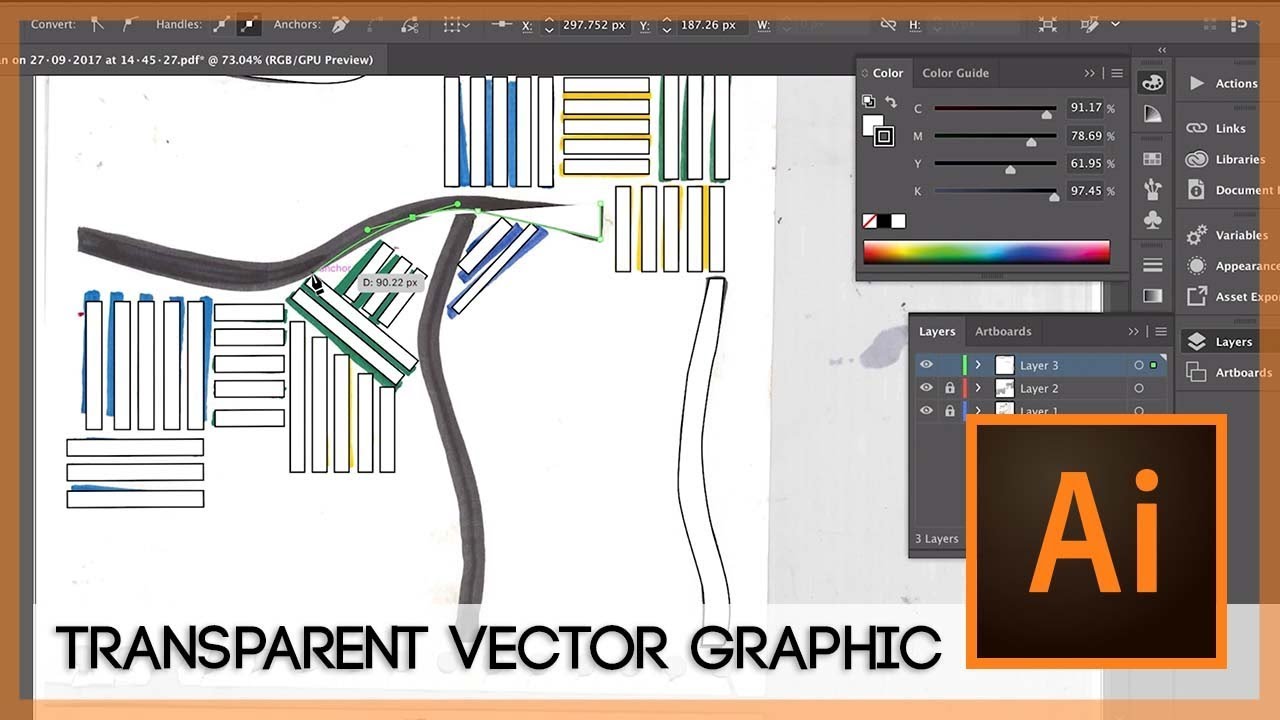Open the Libraries panel
The image size is (1280, 720).
[x=1226, y=159]
